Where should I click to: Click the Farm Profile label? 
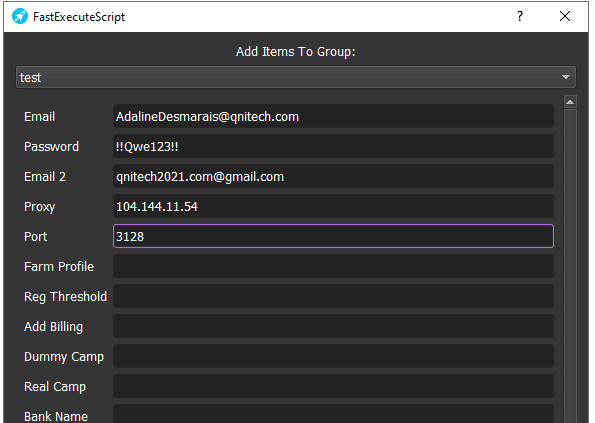click(x=59, y=266)
